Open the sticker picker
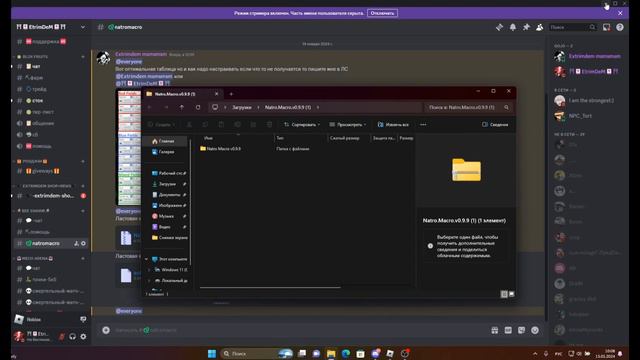Image resolution: width=640 pixels, height=360 pixels. pos(522,330)
